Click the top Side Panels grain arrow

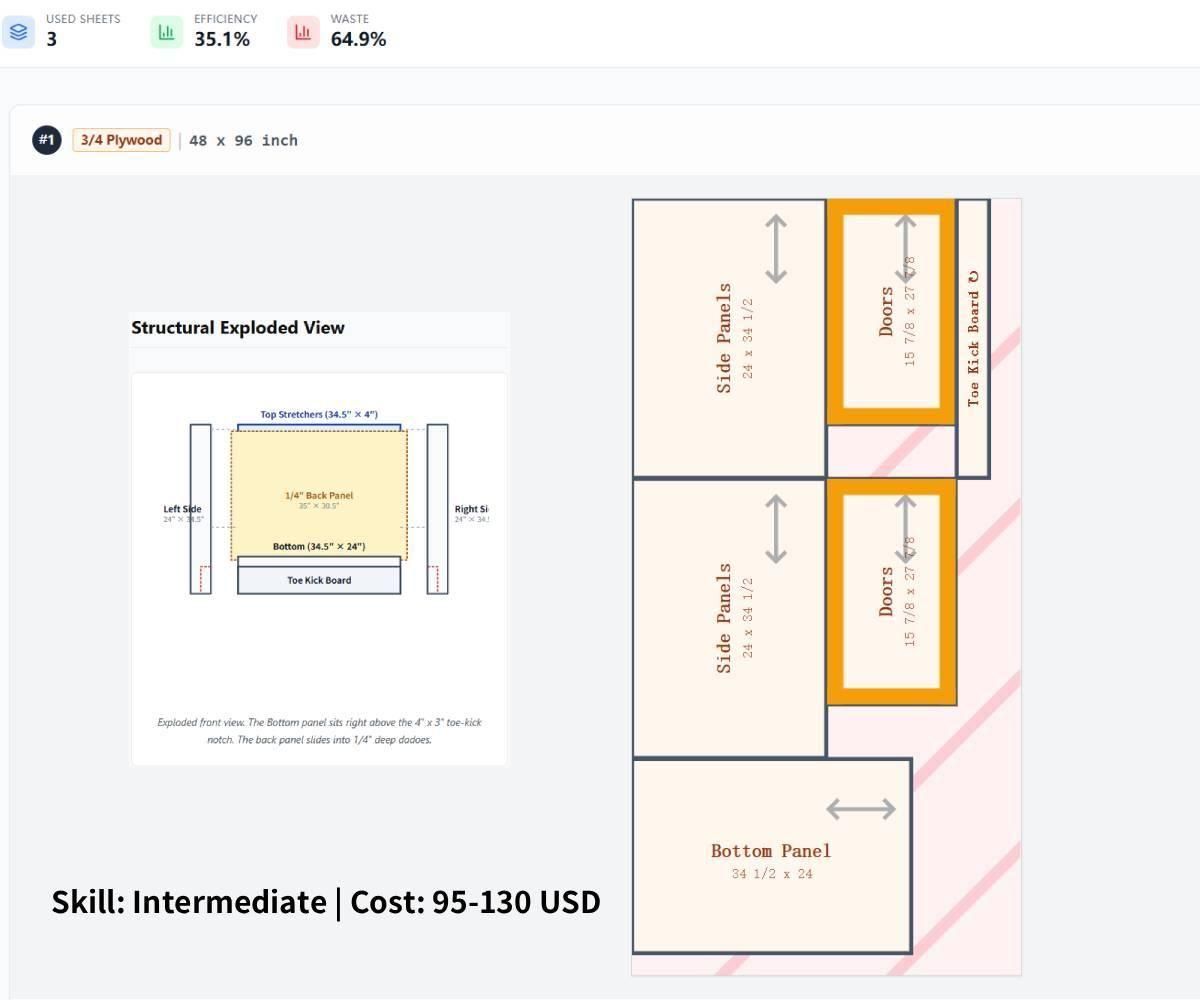[x=776, y=249]
